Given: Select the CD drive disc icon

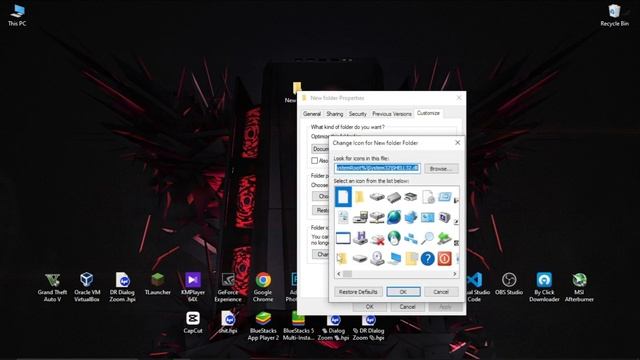Looking at the screenshot, I should pyautogui.click(x=377, y=258).
